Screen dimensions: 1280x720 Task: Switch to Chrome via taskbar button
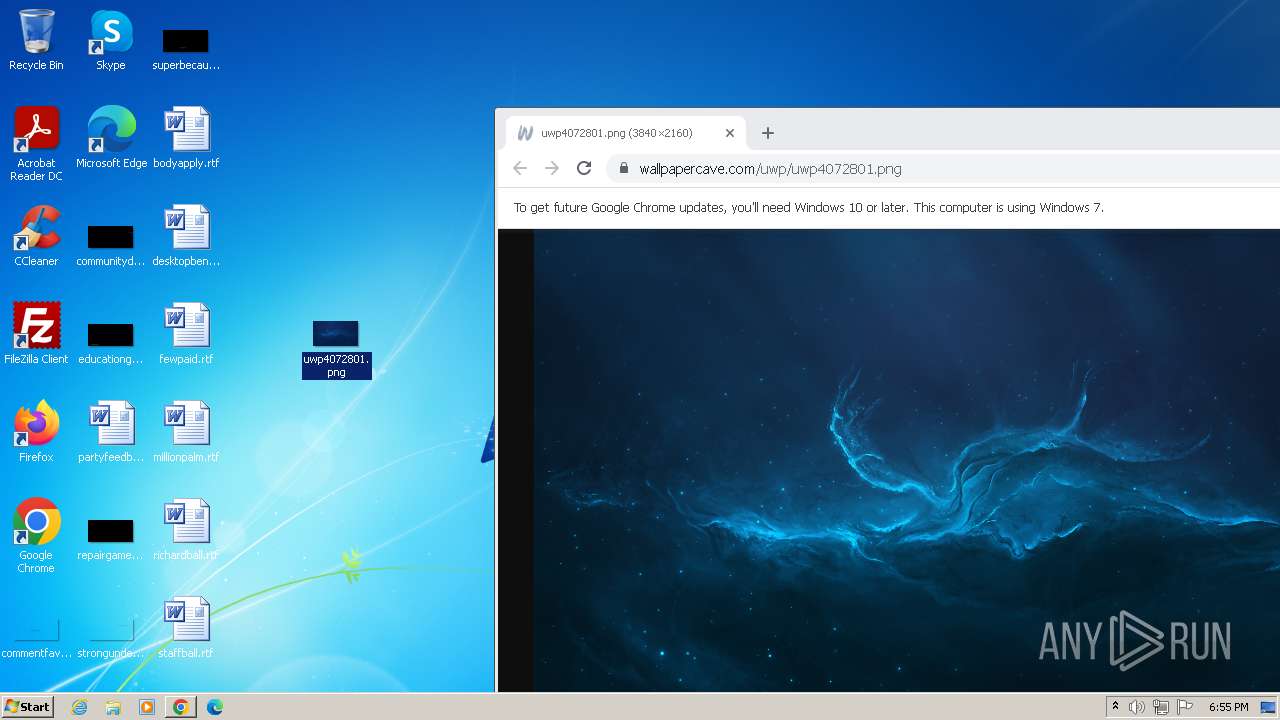tap(181, 707)
